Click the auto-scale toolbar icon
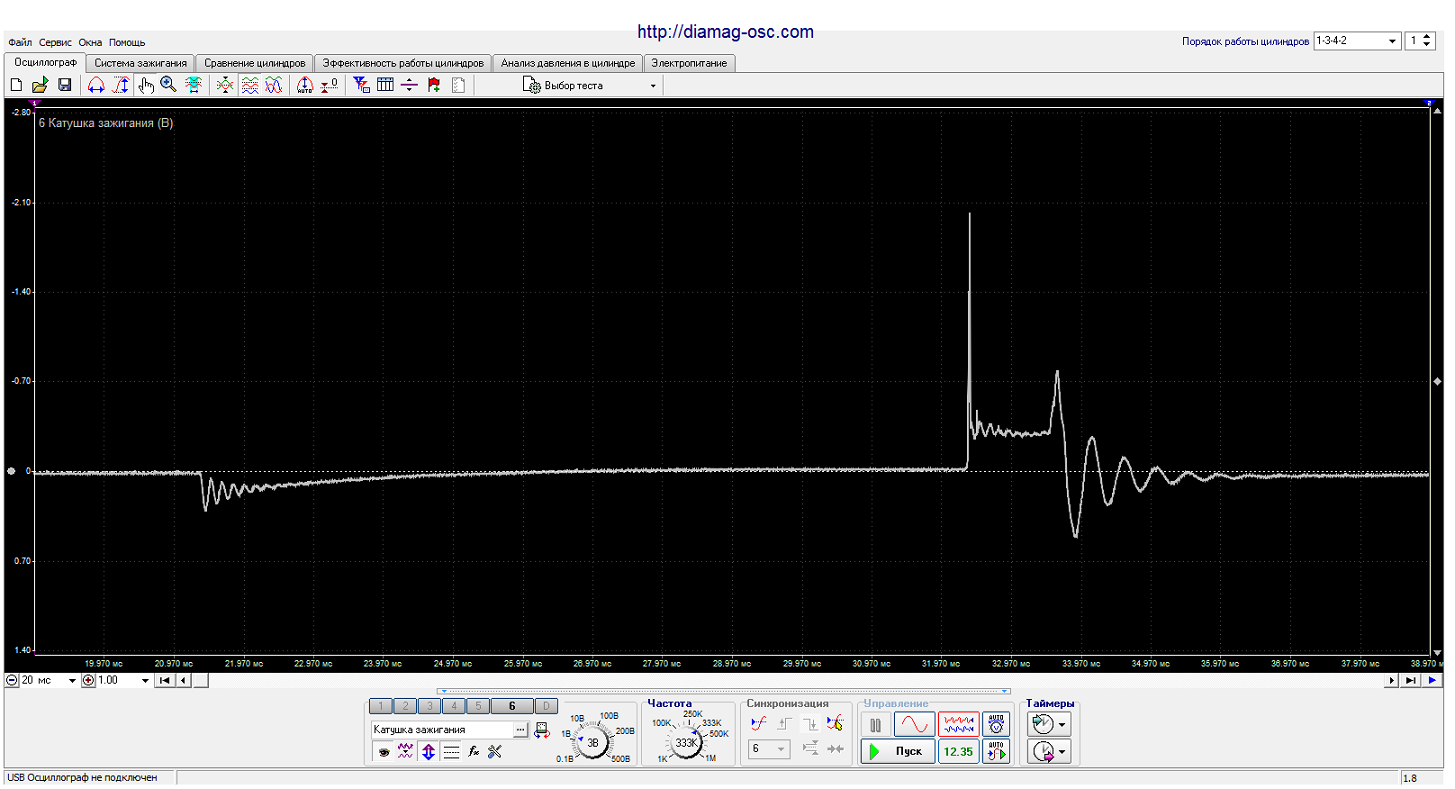 (x=305, y=86)
